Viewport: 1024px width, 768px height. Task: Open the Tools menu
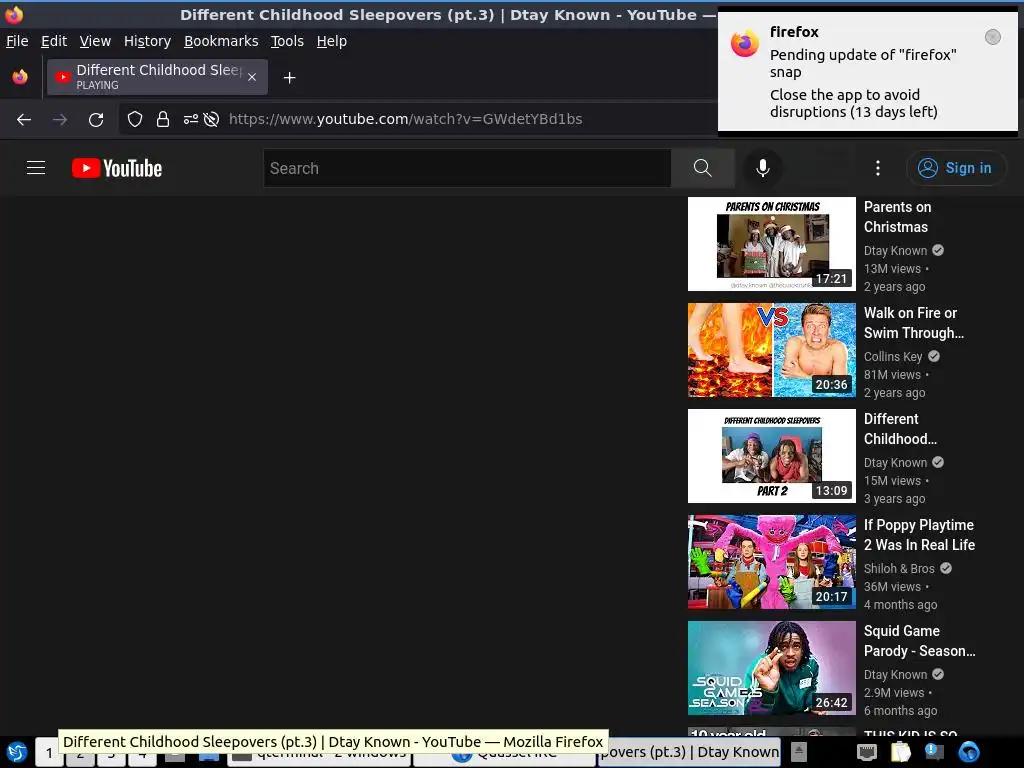[287, 41]
